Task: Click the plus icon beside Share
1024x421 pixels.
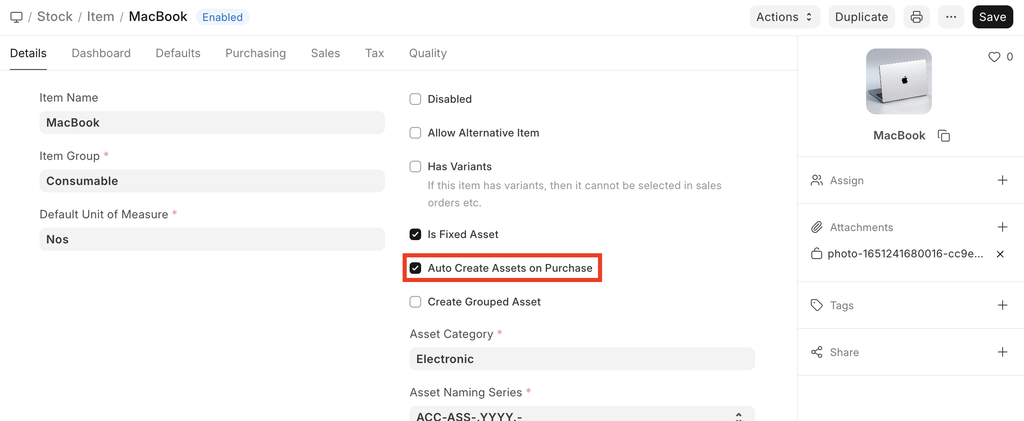Action: 1002,352
